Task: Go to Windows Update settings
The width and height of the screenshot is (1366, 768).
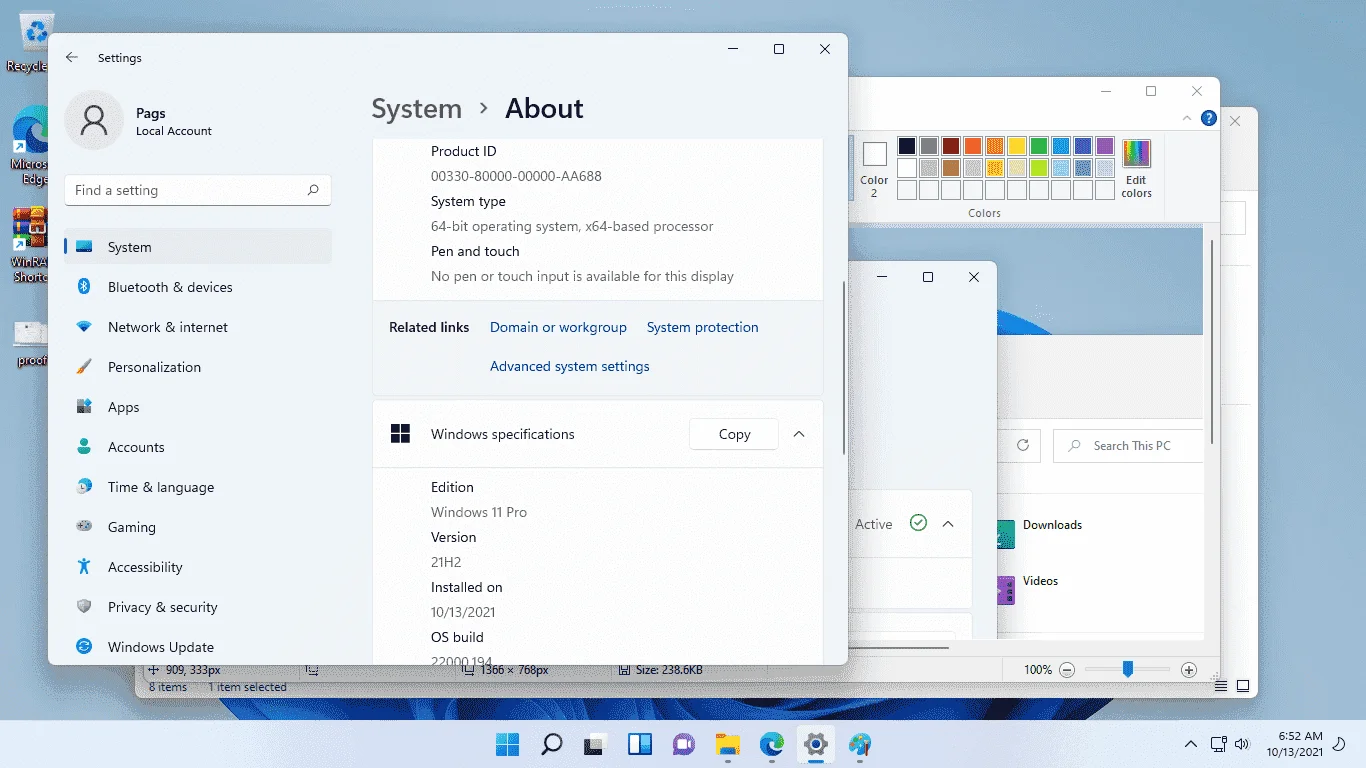Action: coord(197,647)
